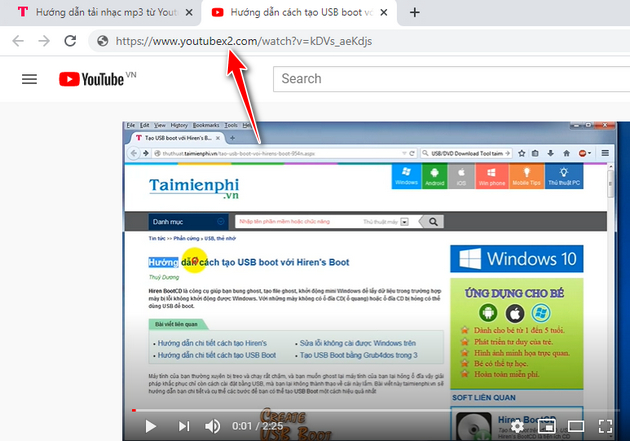Click the Win phone category tile
This screenshot has height=441, width=630.
[492, 176]
